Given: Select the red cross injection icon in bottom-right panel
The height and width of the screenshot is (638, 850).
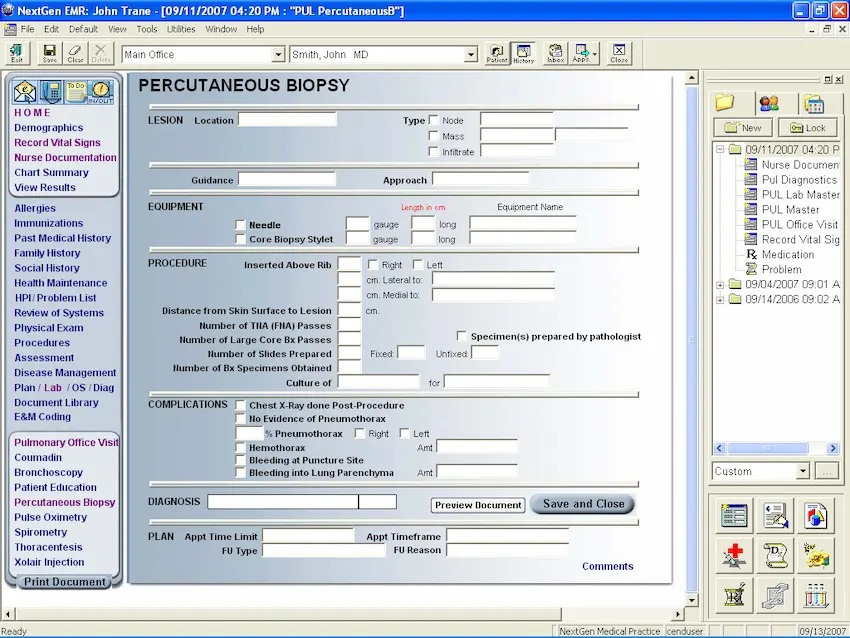Looking at the screenshot, I should pyautogui.click(x=733, y=554).
